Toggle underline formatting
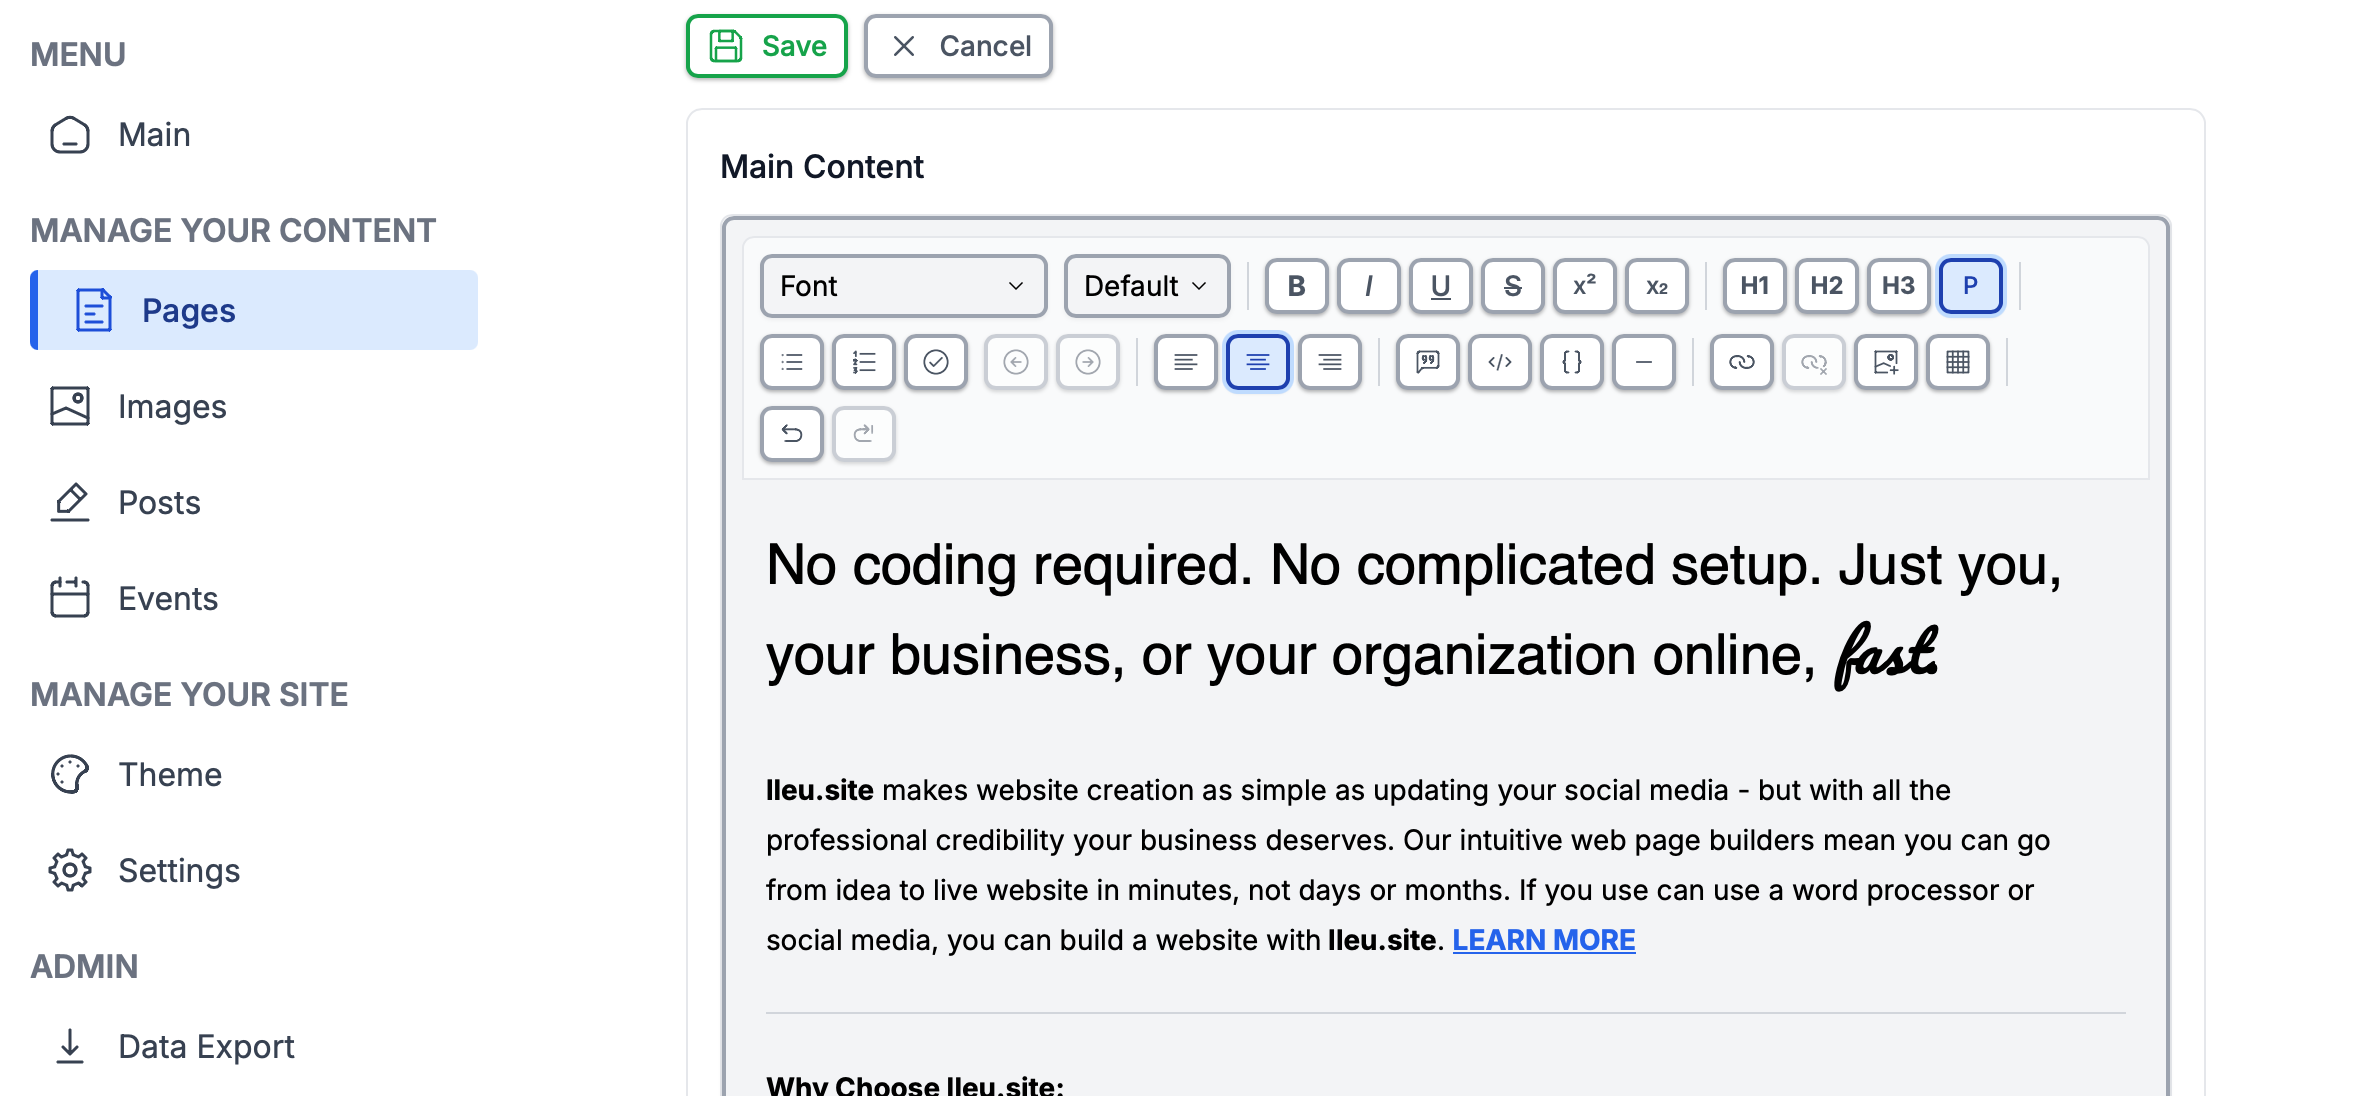 tap(1440, 286)
